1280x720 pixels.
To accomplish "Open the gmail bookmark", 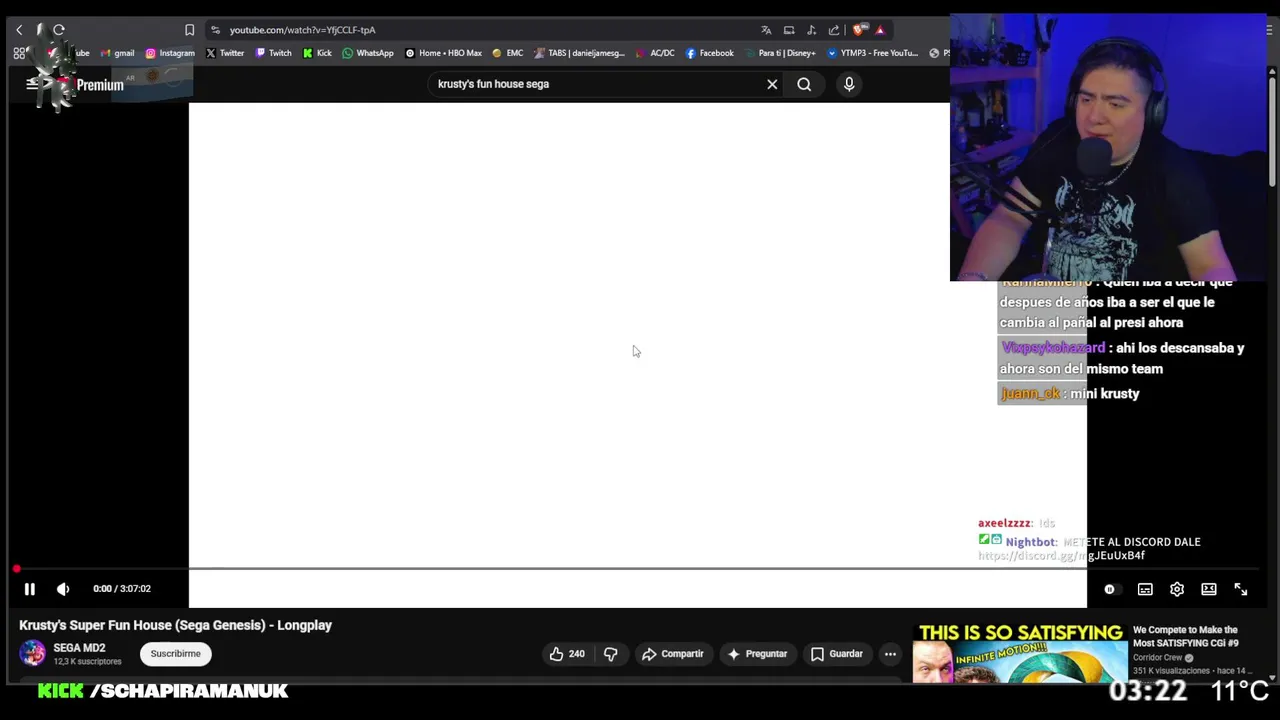I will (118, 53).
